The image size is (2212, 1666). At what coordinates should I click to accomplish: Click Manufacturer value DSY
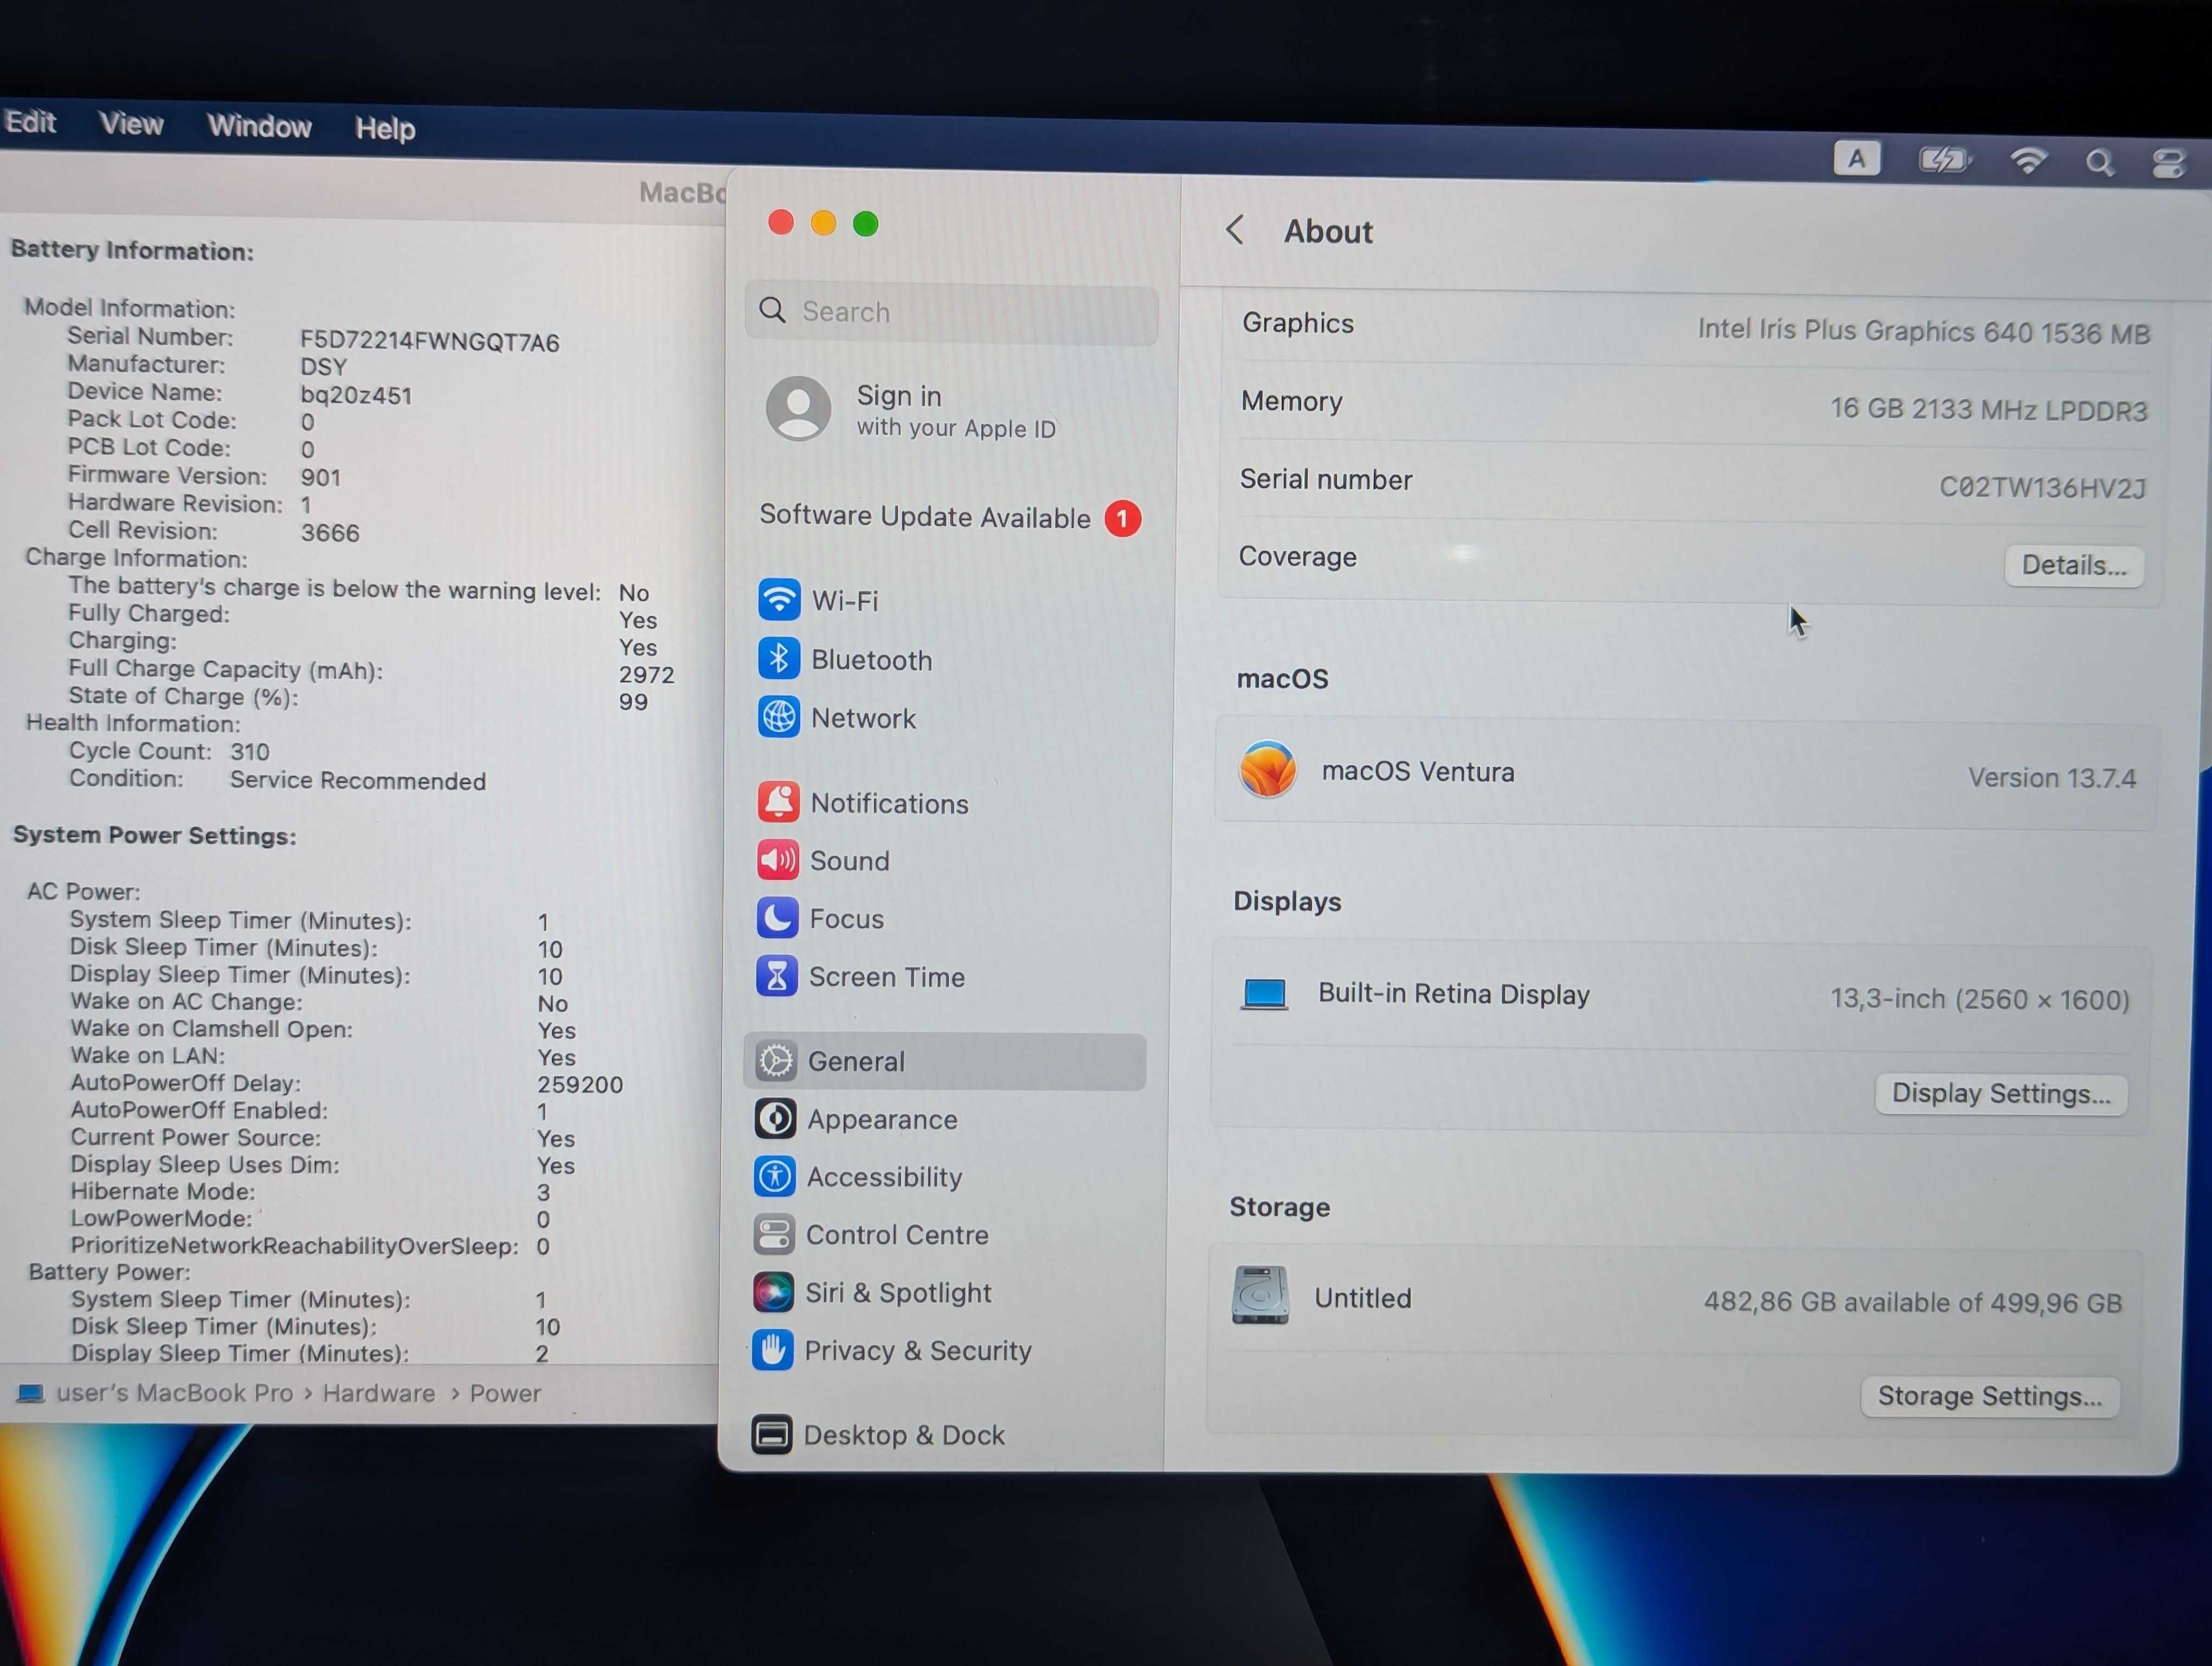323,367
